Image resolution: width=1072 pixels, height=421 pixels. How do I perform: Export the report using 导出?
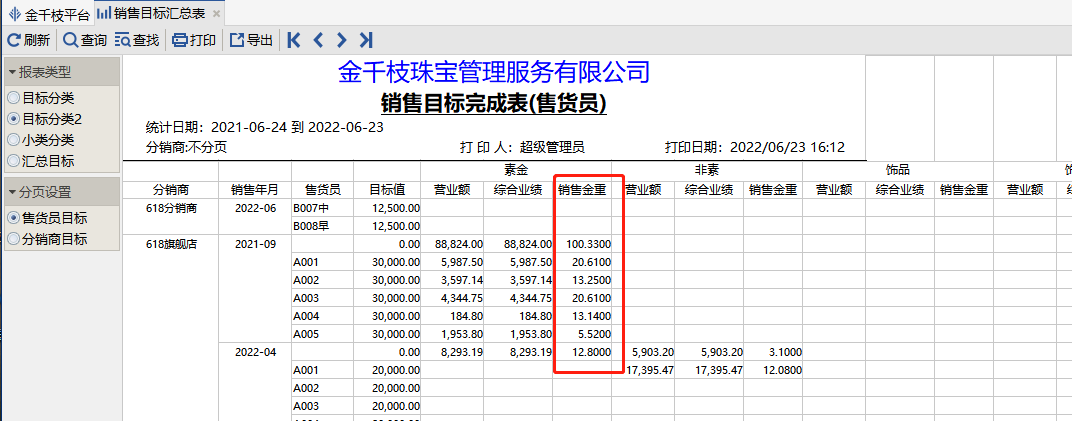[x=251, y=40]
